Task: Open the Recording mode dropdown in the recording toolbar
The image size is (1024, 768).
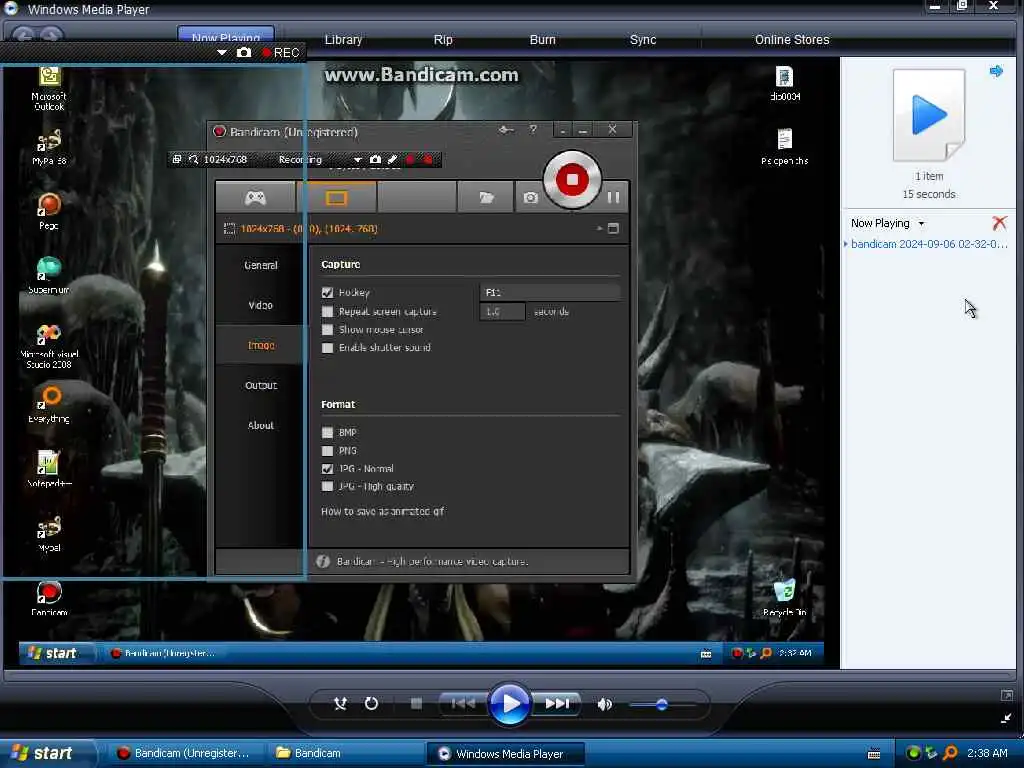Action: point(357,159)
